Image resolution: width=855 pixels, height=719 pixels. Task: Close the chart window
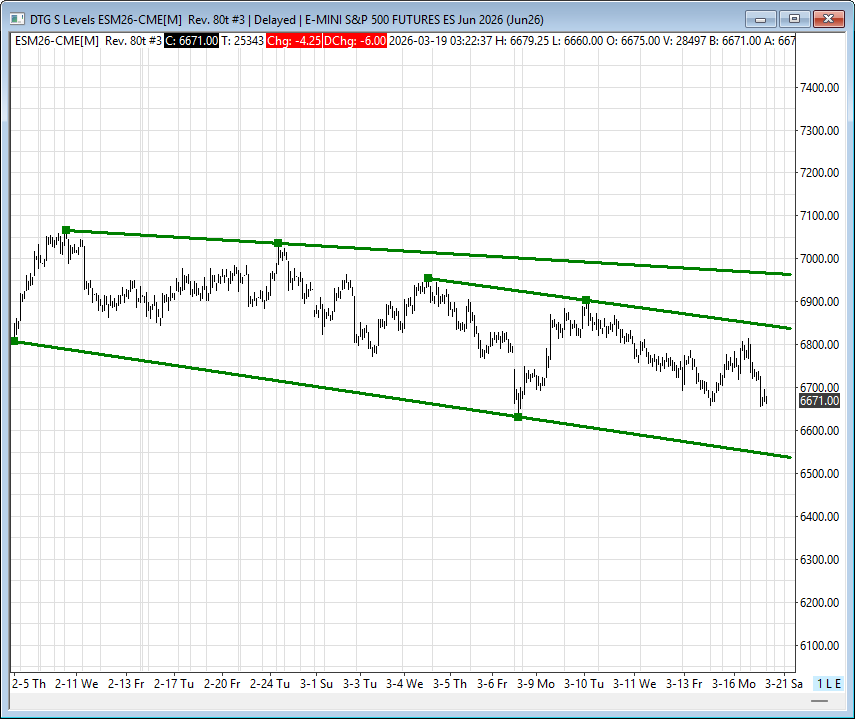pyautogui.click(x=828, y=18)
